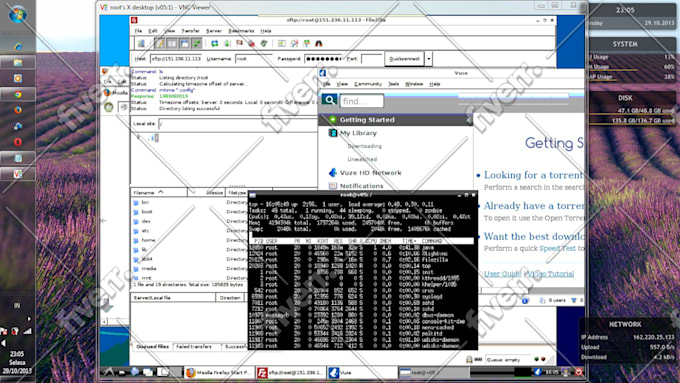Sort by Filename column header
Screen dimensions: 680x383
(x=159, y=192)
